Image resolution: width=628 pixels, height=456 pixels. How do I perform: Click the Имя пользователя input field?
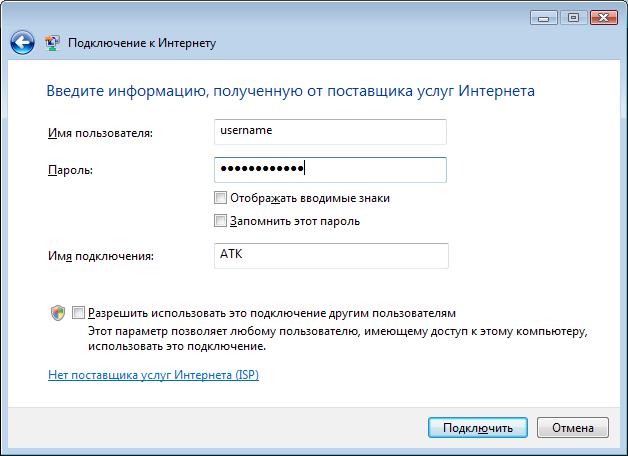coord(330,132)
